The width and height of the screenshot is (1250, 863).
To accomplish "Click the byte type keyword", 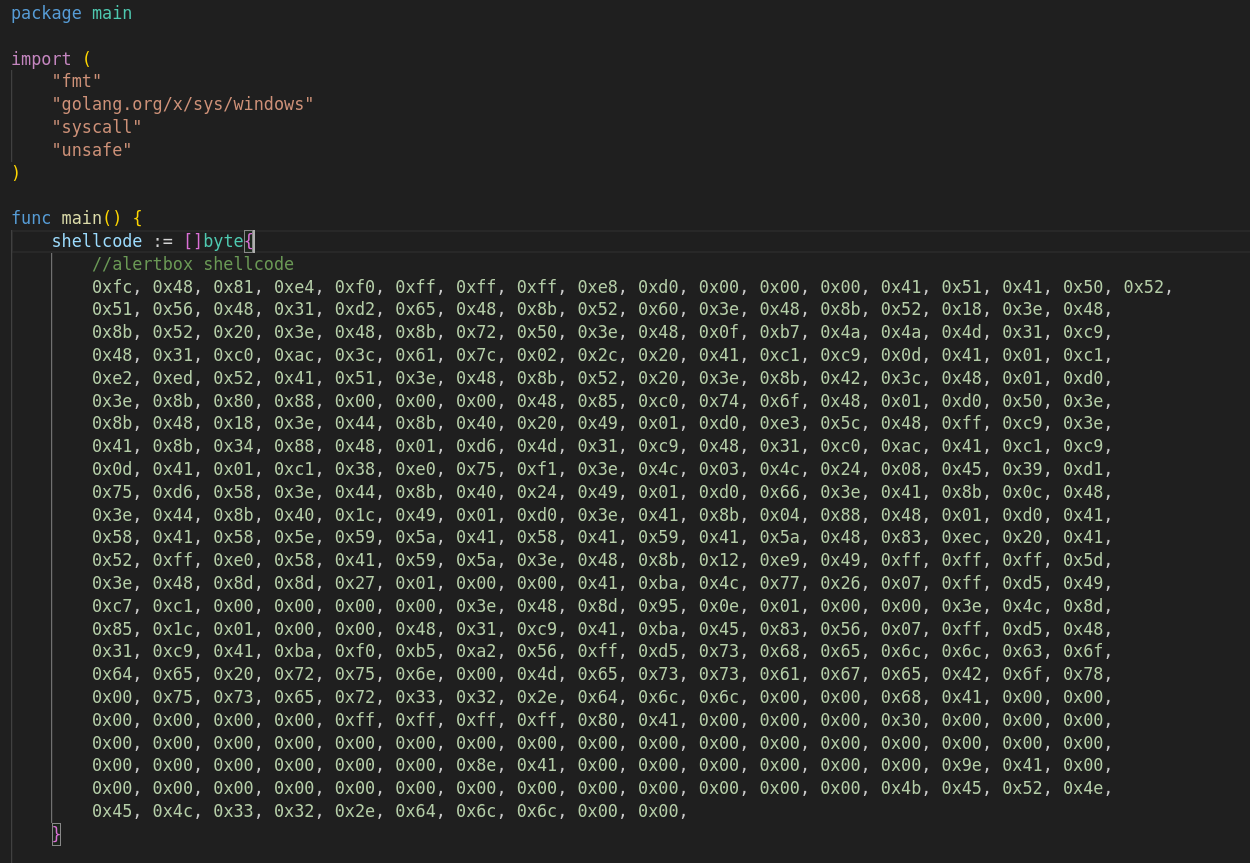I will pos(224,241).
